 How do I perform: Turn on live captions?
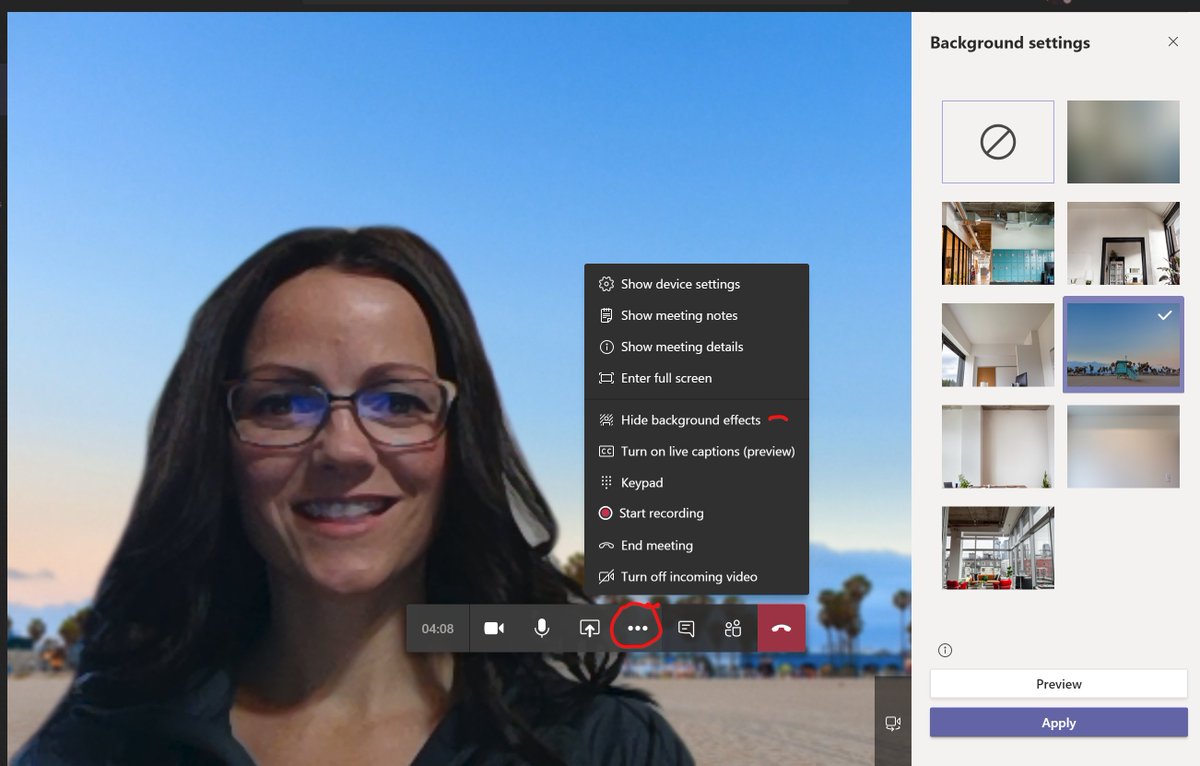coord(706,451)
